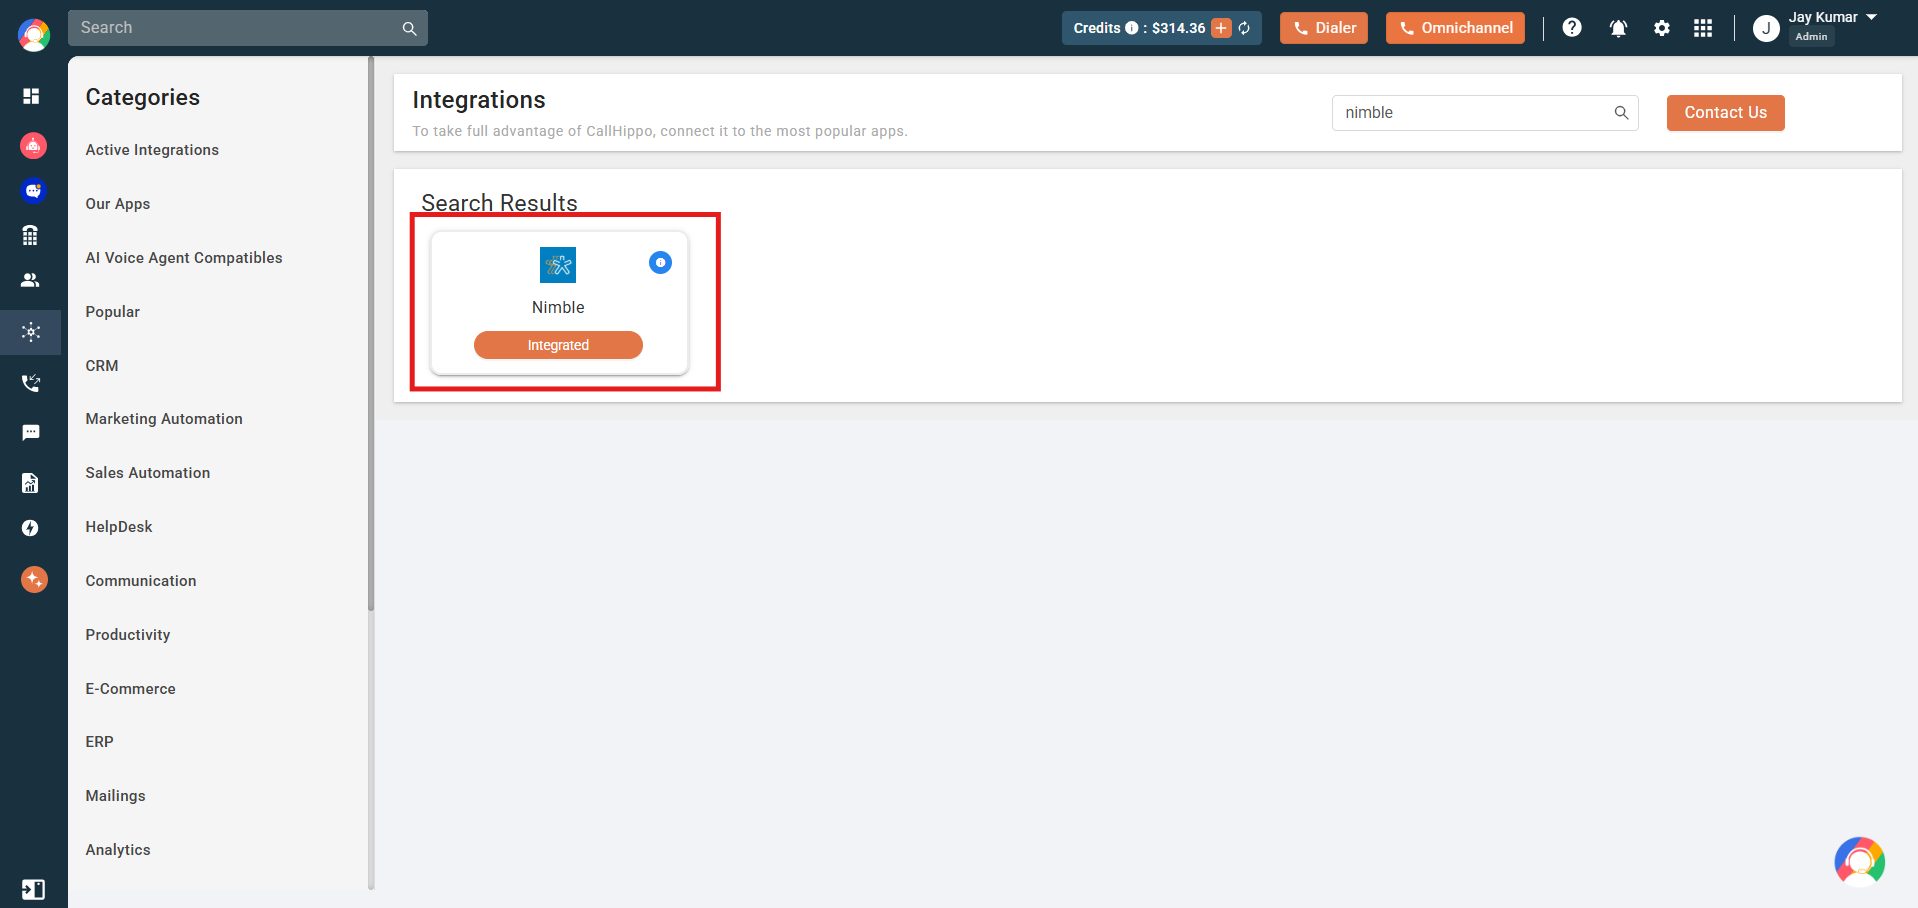The image size is (1918, 908).
Task: Select AI Voice Agent Compatibles category
Action: [x=184, y=258]
